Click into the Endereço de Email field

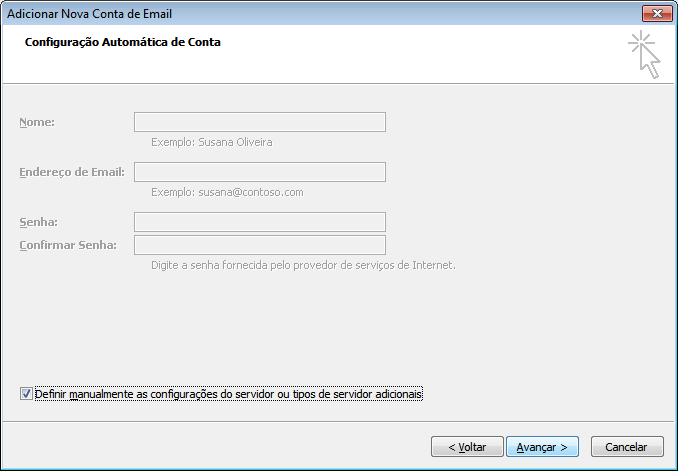260,172
